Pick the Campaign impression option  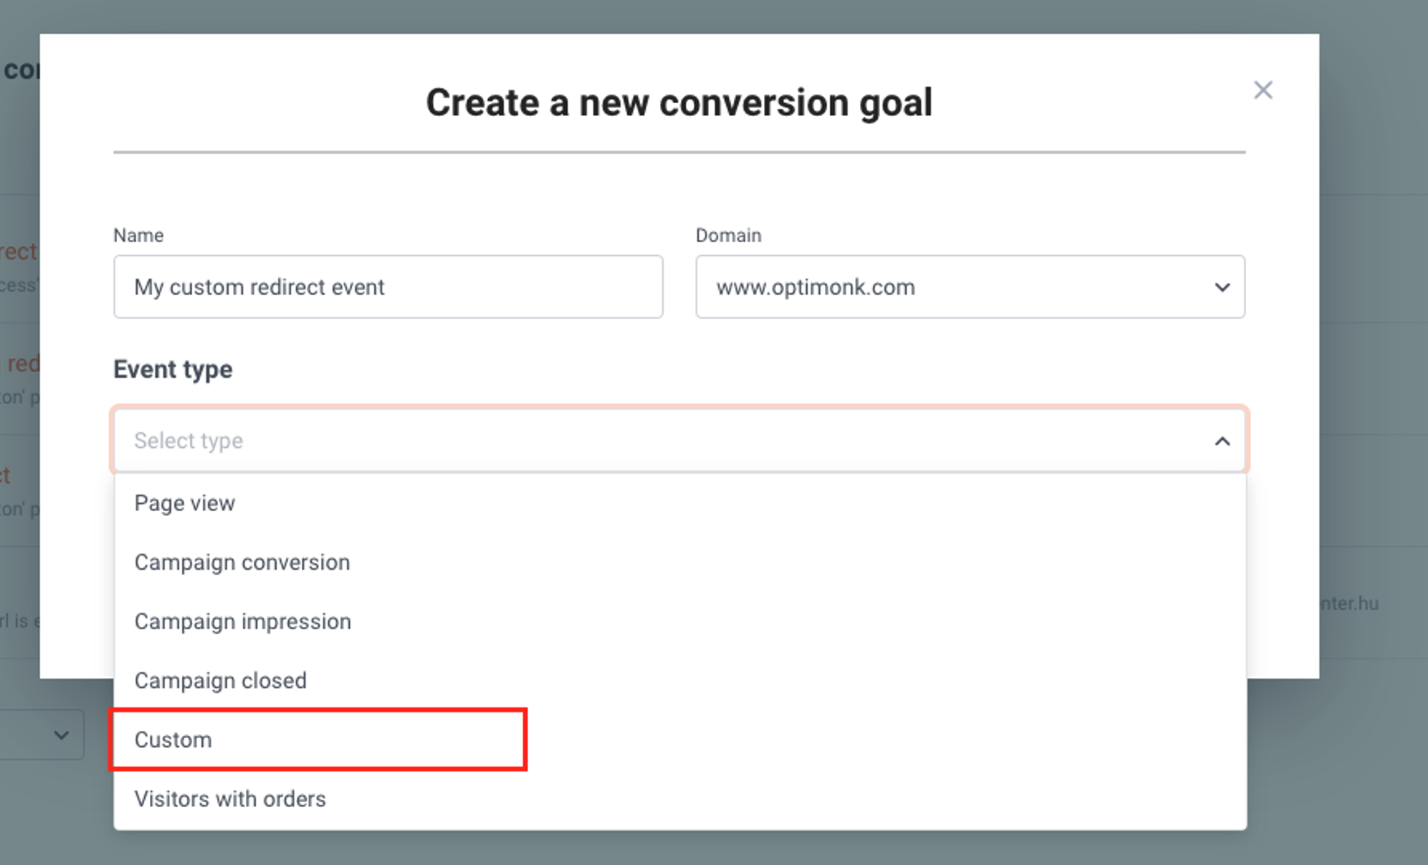pyautogui.click(x=680, y=621)
